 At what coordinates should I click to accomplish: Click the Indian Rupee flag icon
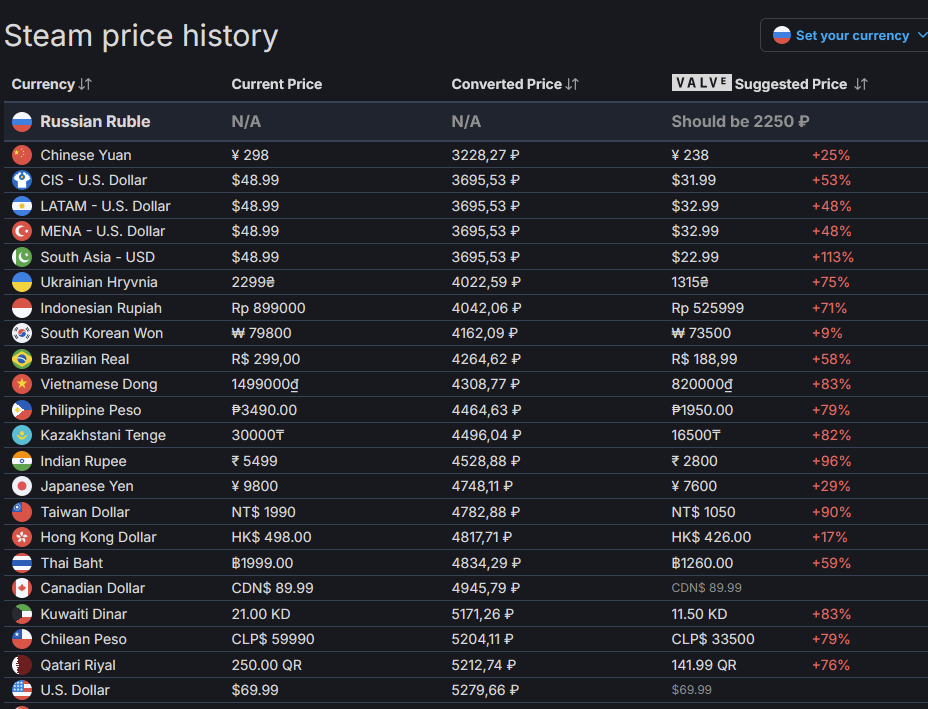22,460
